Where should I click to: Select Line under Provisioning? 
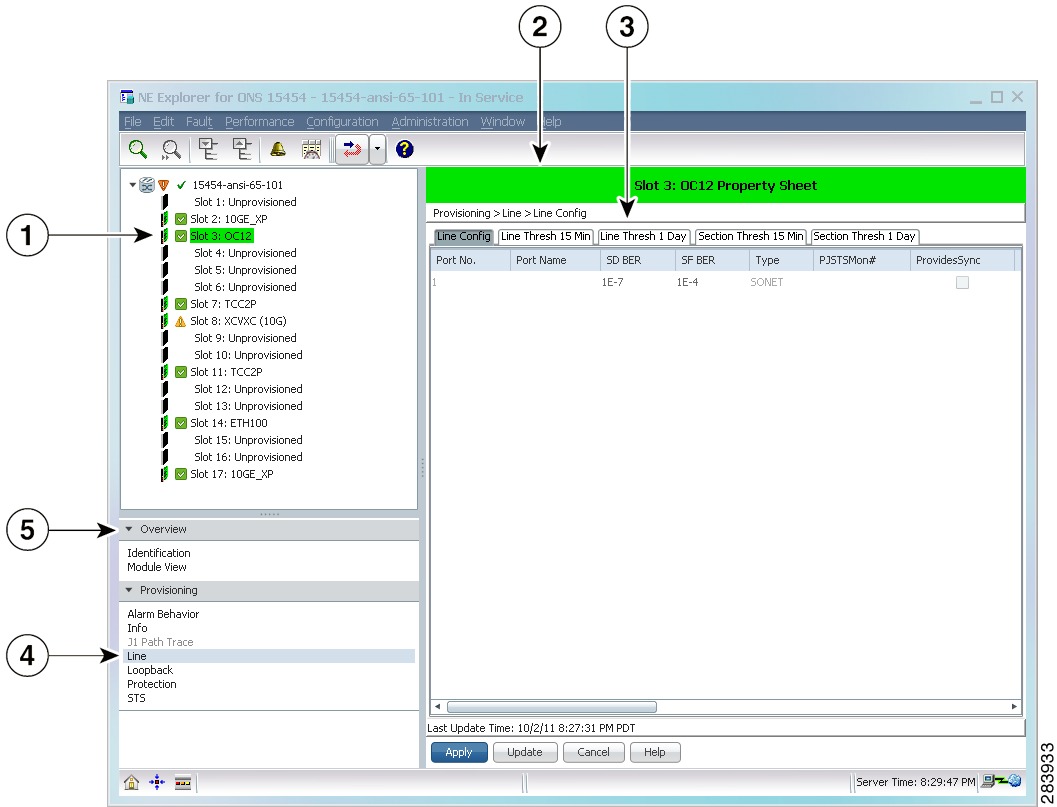click(268, 656)
